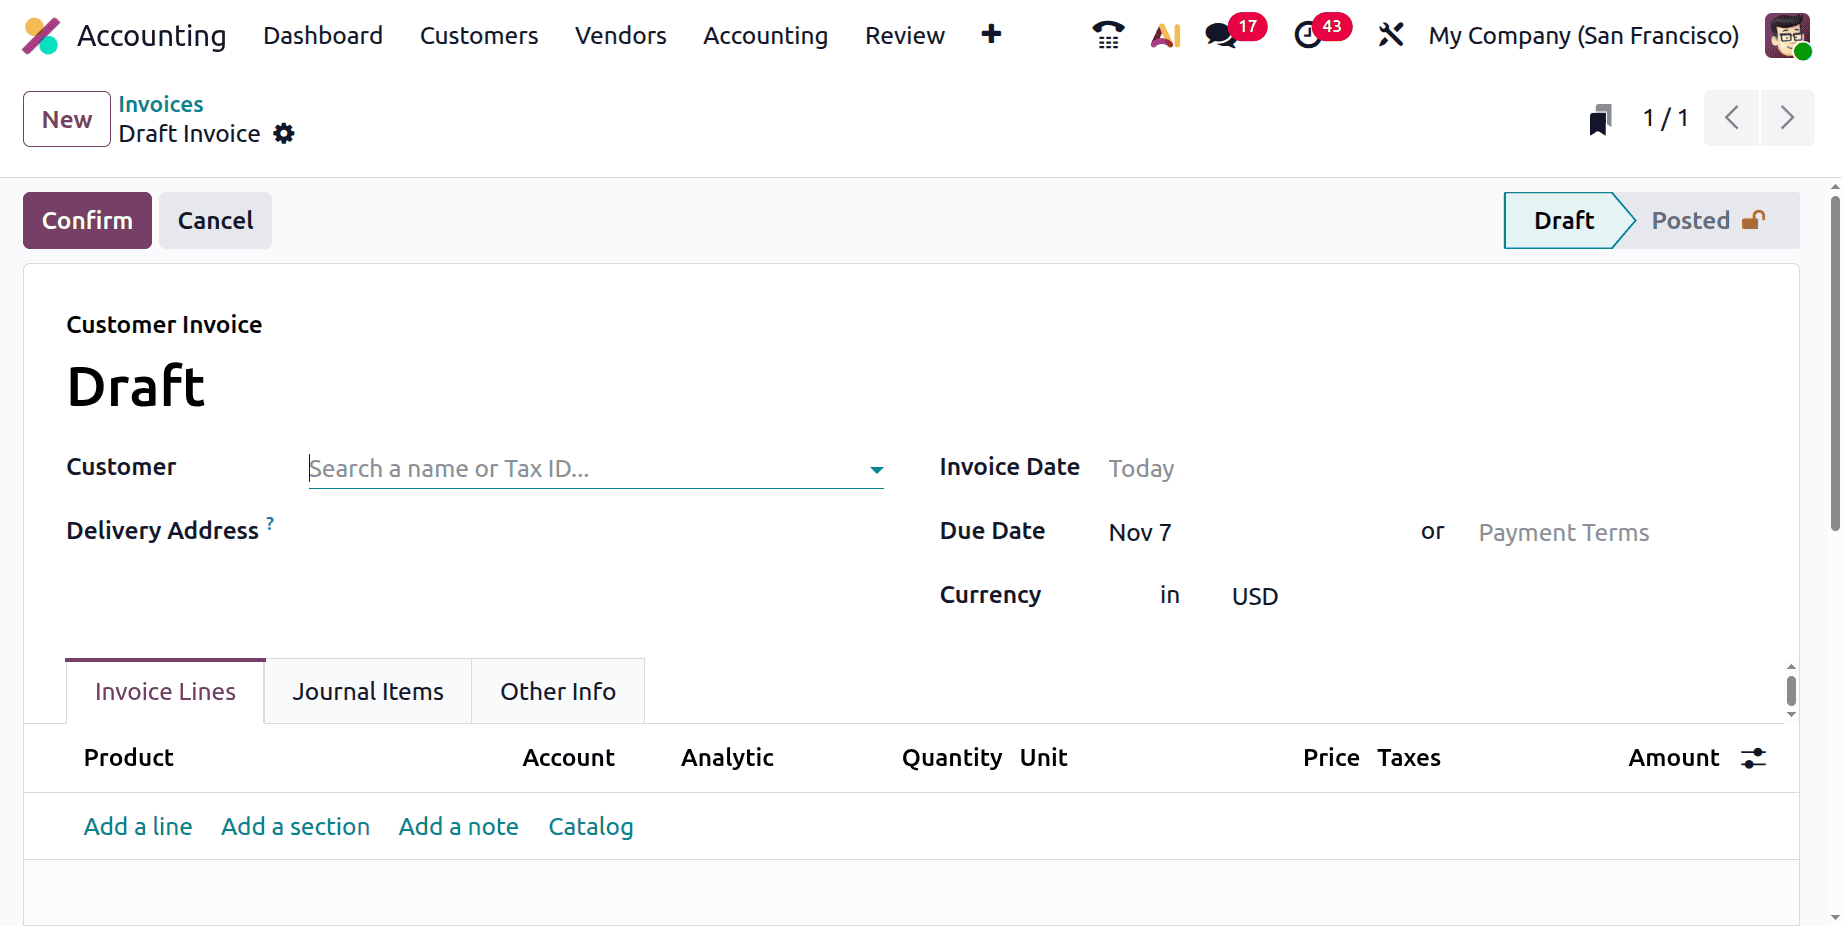Launch the AI assistant icon
This screenshot has height=926, width=1842.
[x=1165, y=34]
